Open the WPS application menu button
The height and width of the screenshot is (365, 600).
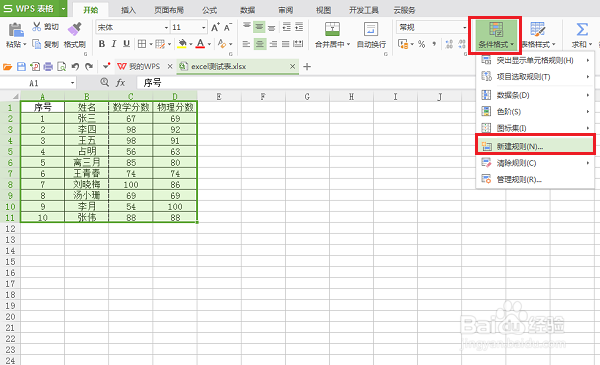tap(33, 8)
